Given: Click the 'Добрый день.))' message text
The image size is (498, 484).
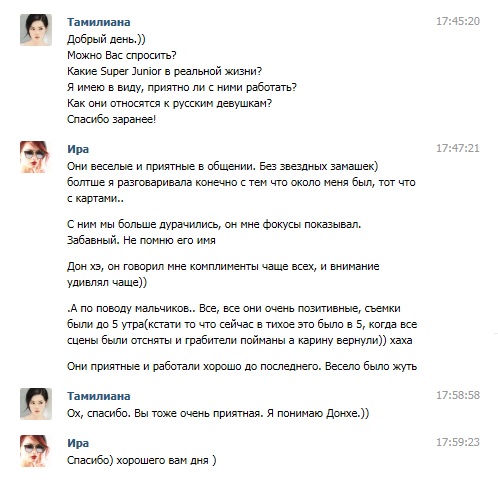Looking at the screenshot, I should [106, 39].
